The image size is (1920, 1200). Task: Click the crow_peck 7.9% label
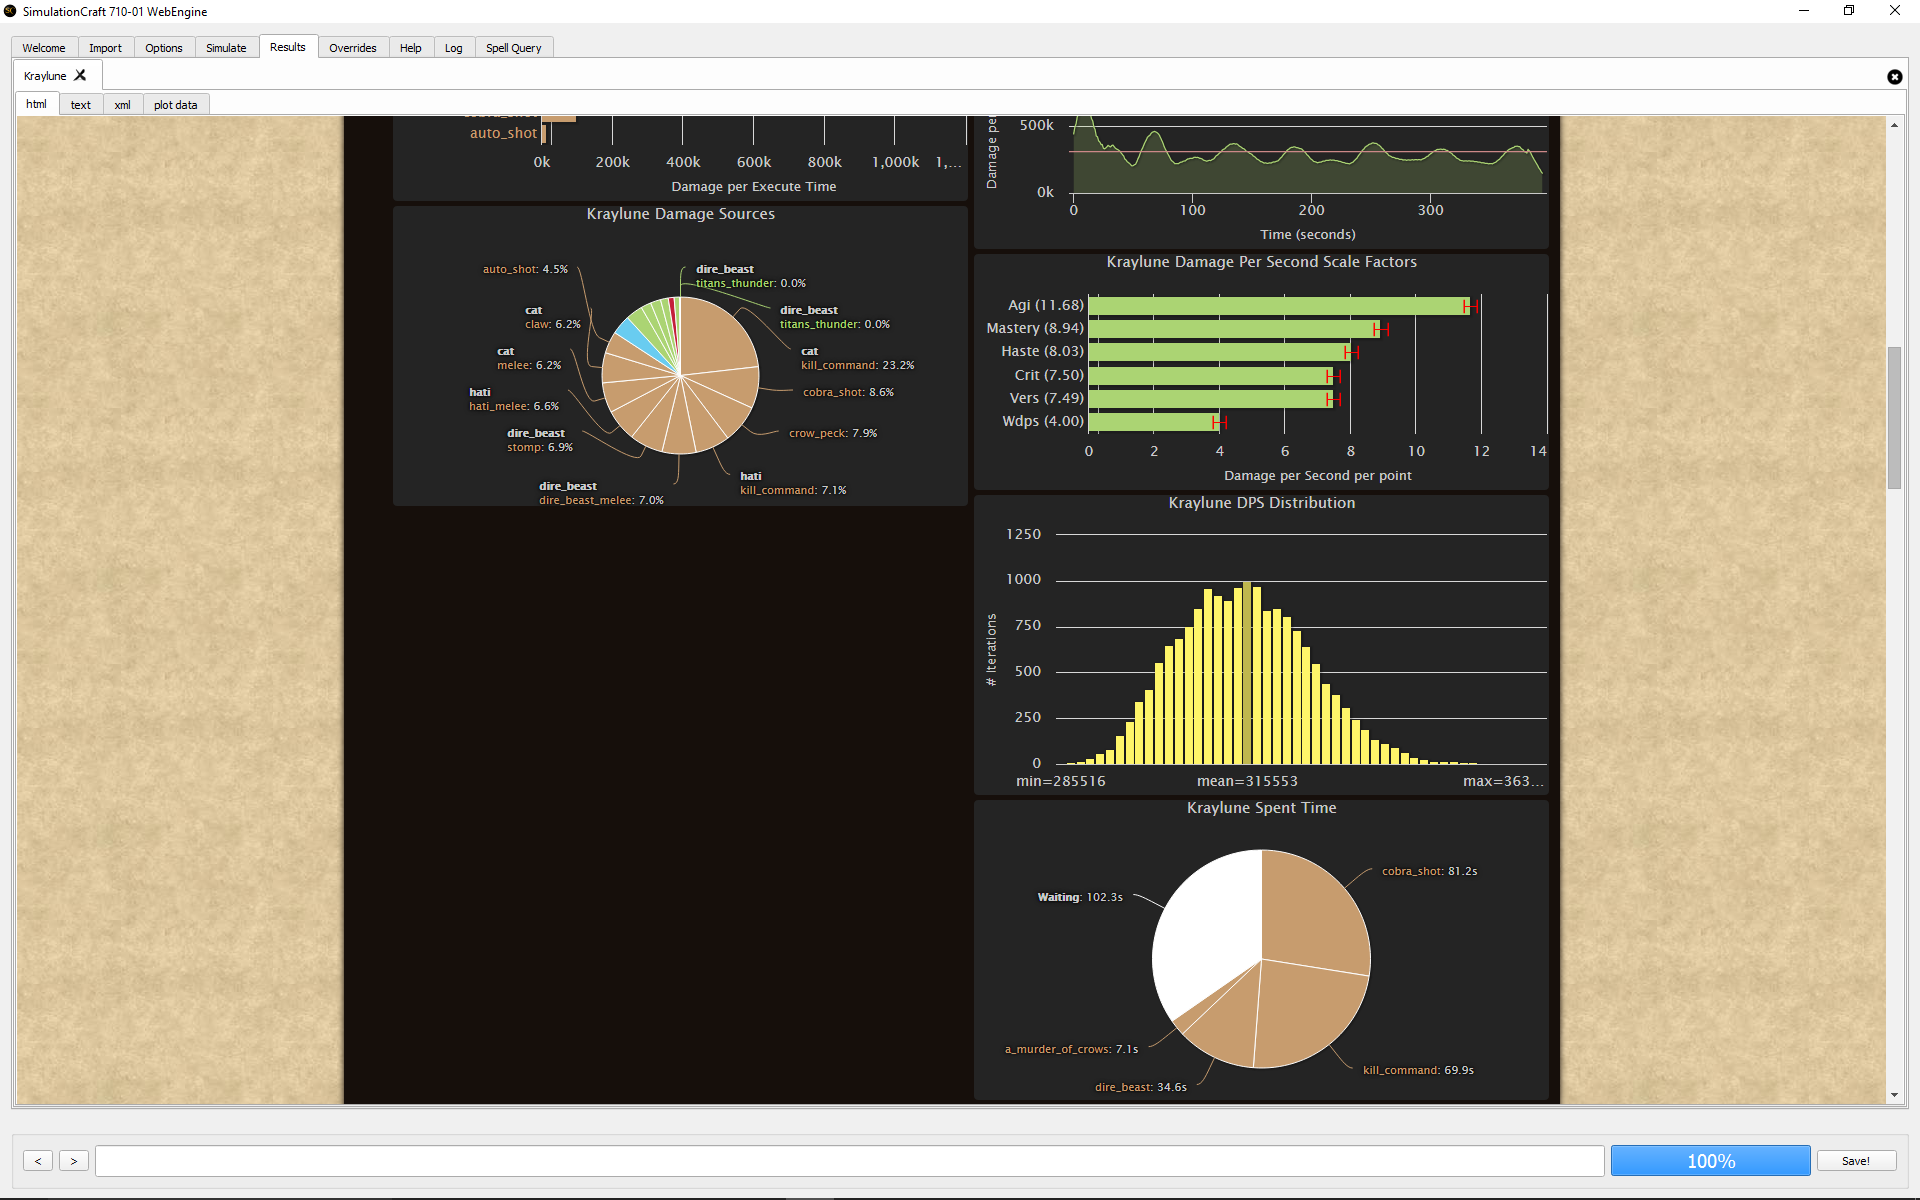click(833, 433)
